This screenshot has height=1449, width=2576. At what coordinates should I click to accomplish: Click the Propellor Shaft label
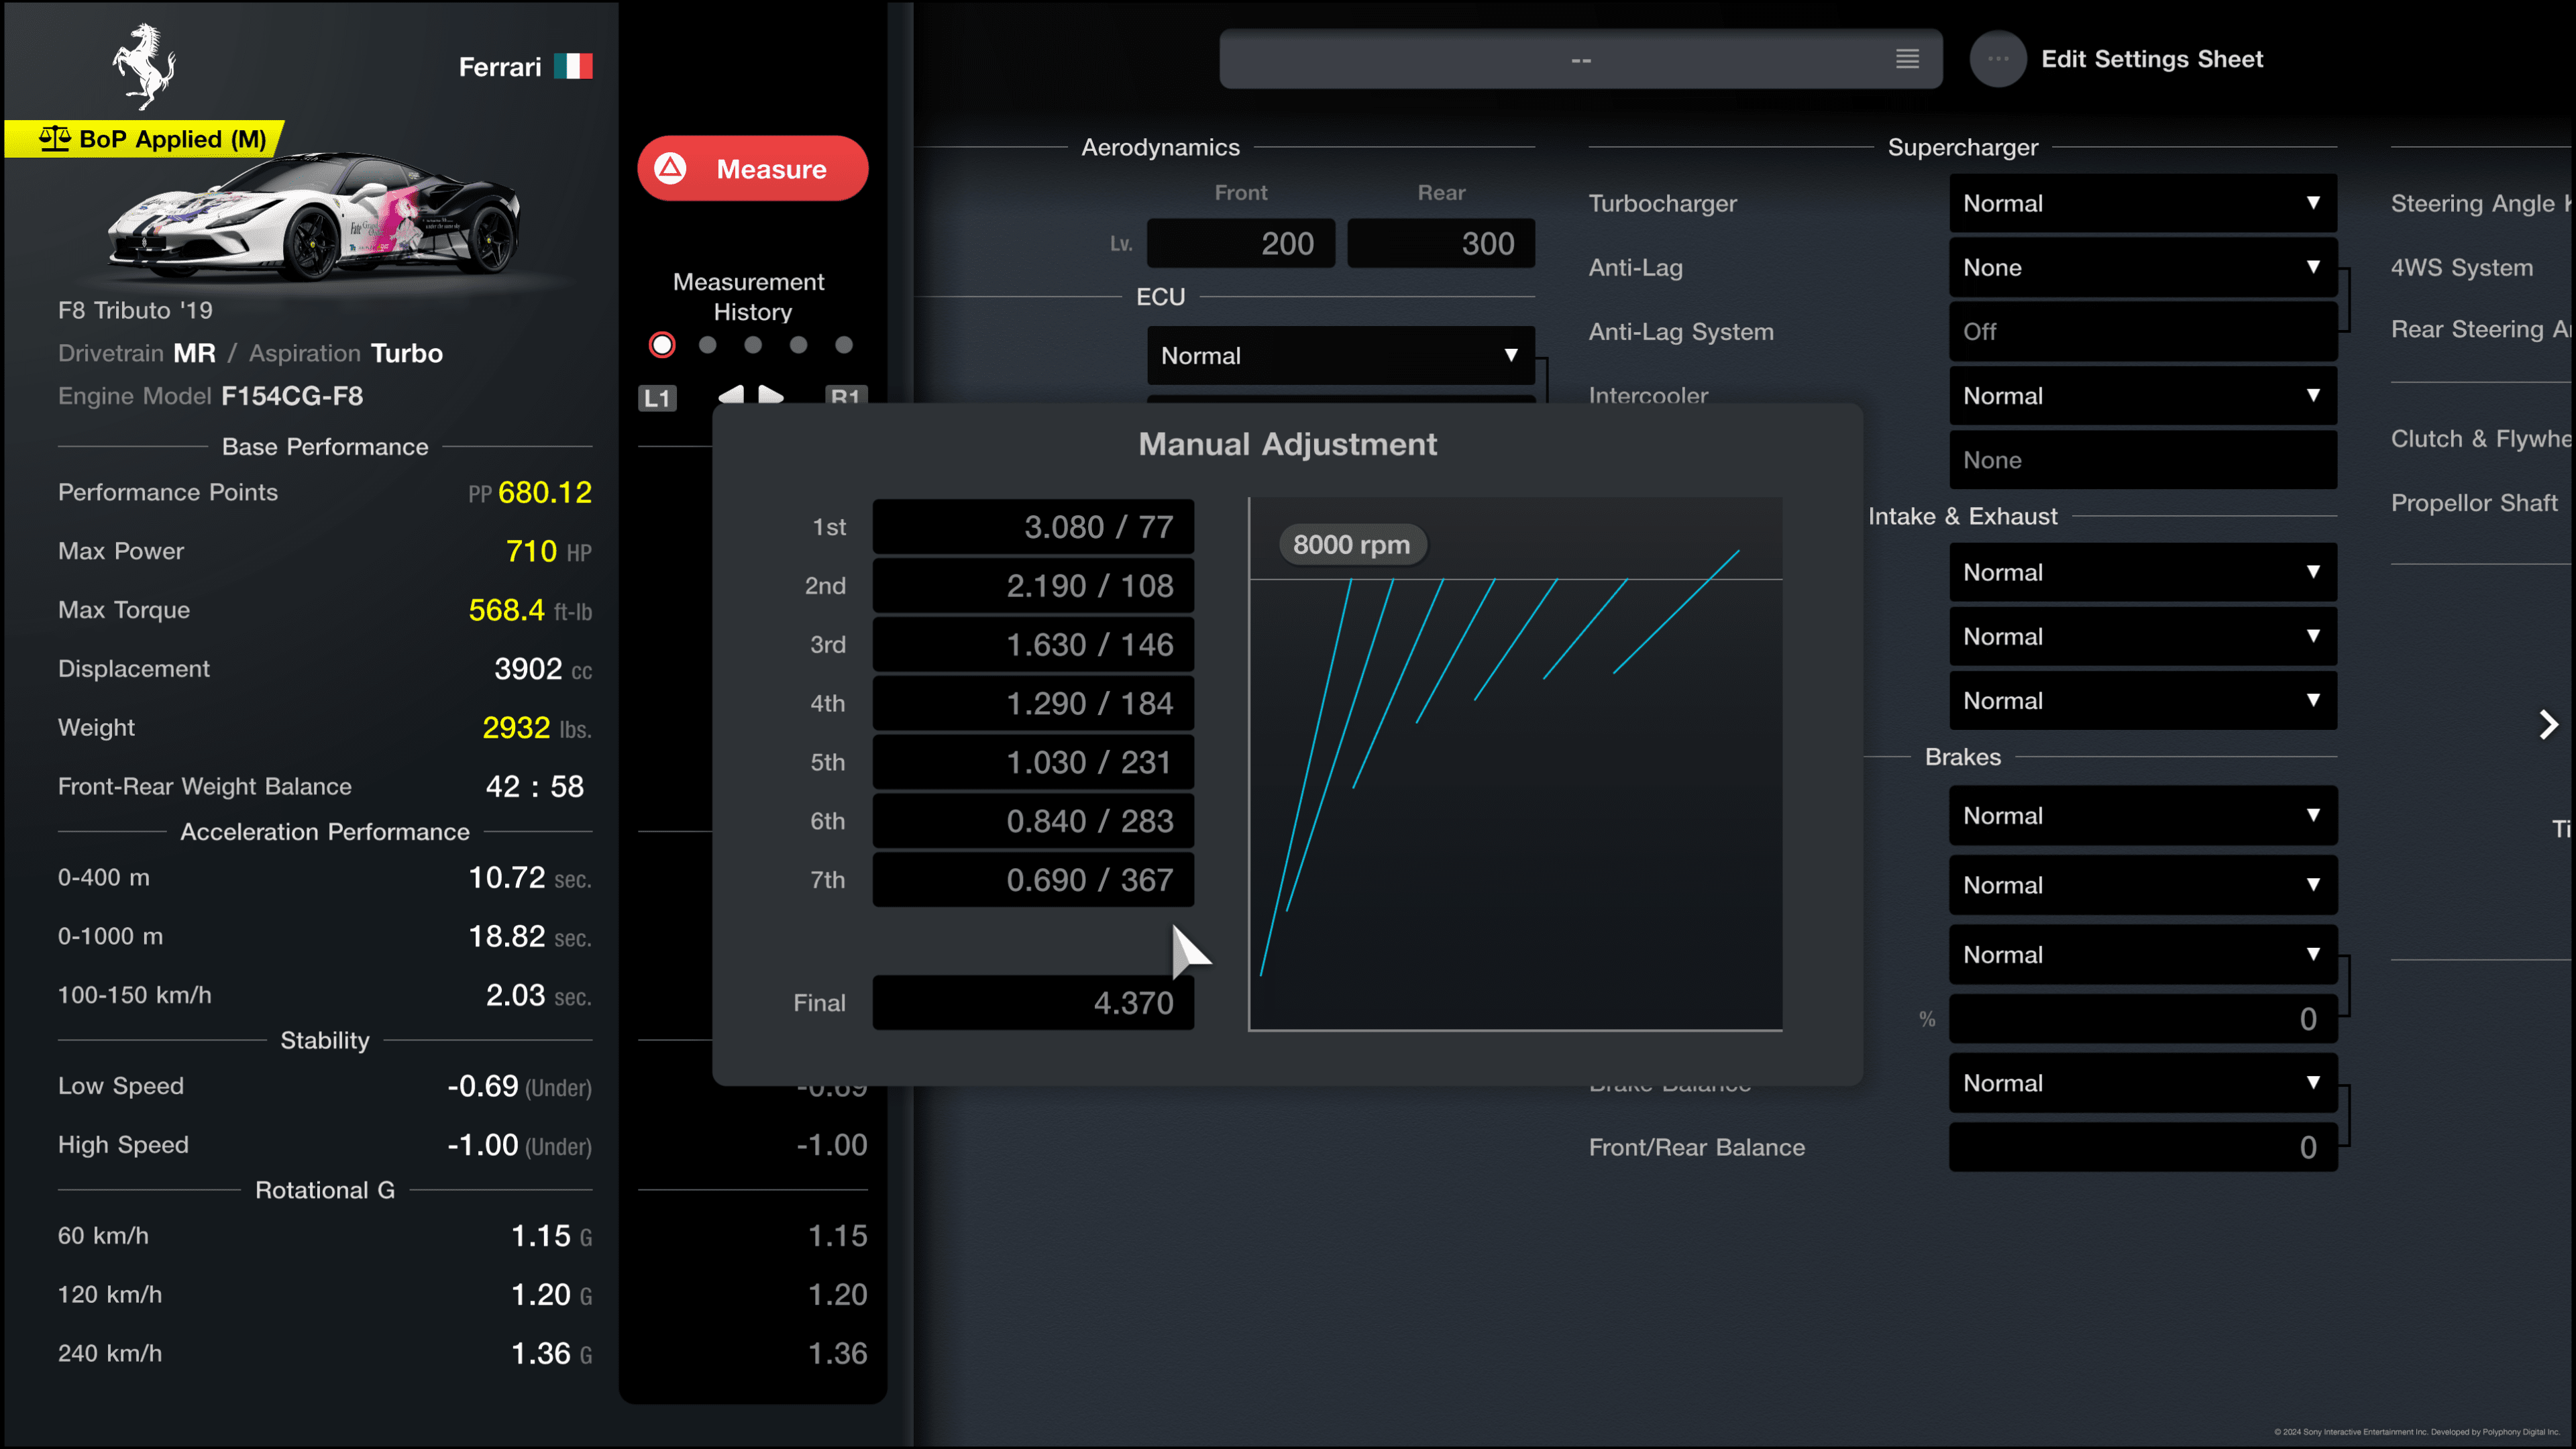(2474, 503)
